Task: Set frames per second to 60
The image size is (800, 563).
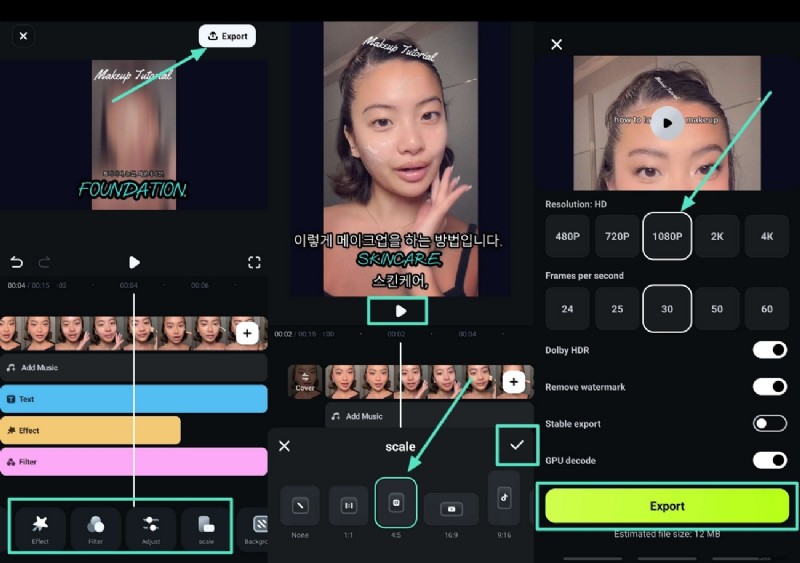Action: tap(767, 309)
